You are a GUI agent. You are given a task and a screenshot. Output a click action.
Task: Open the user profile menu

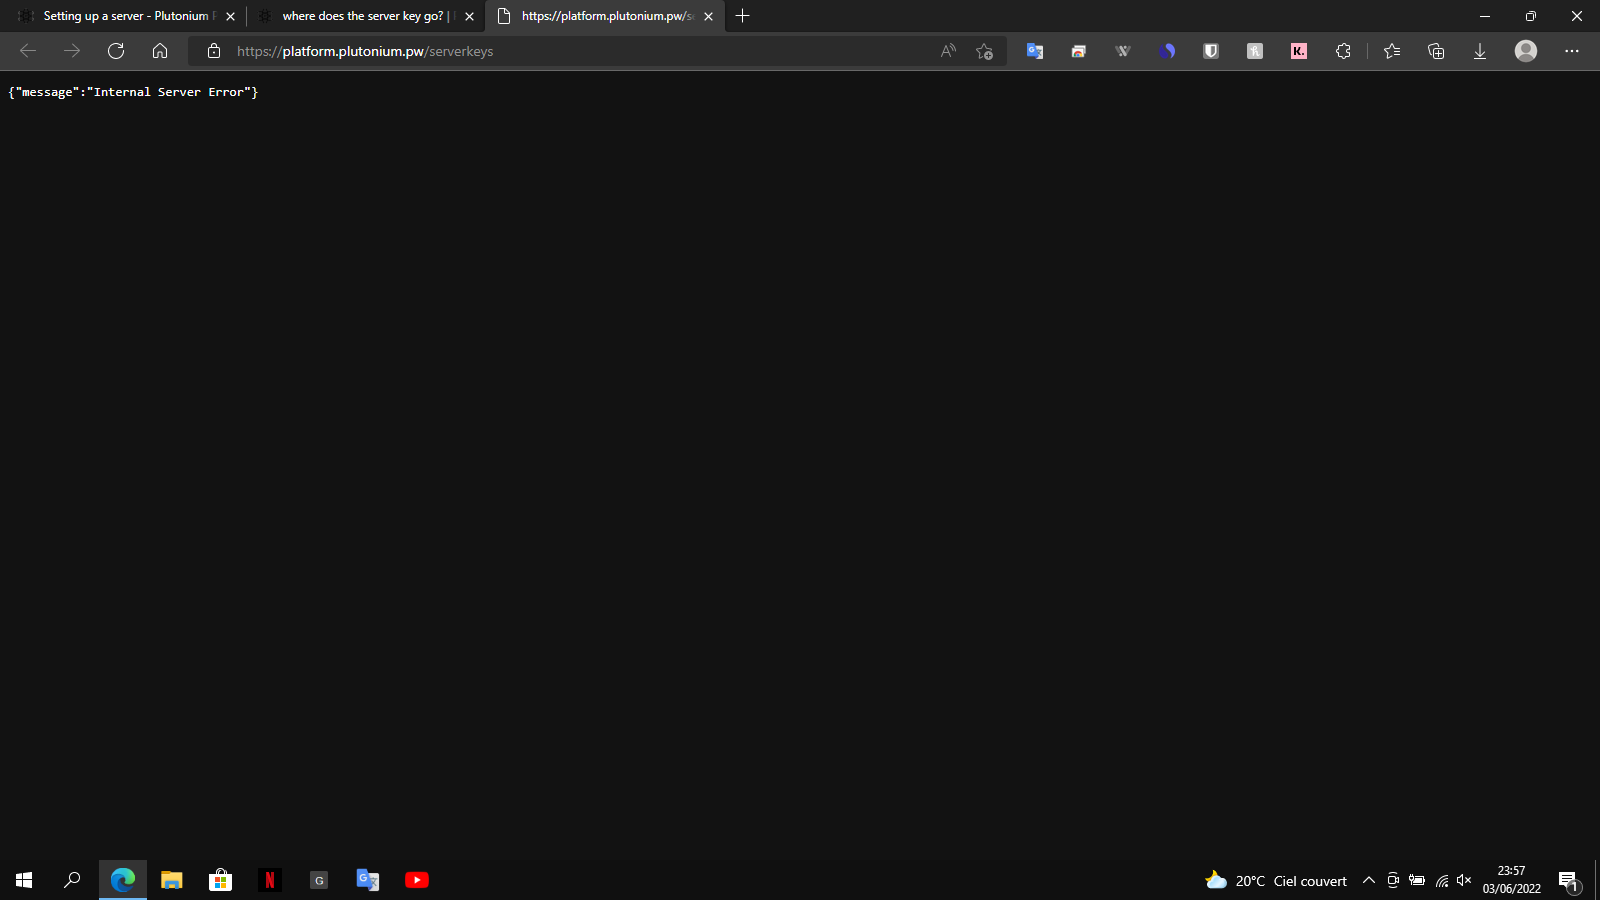(1525, 51)
